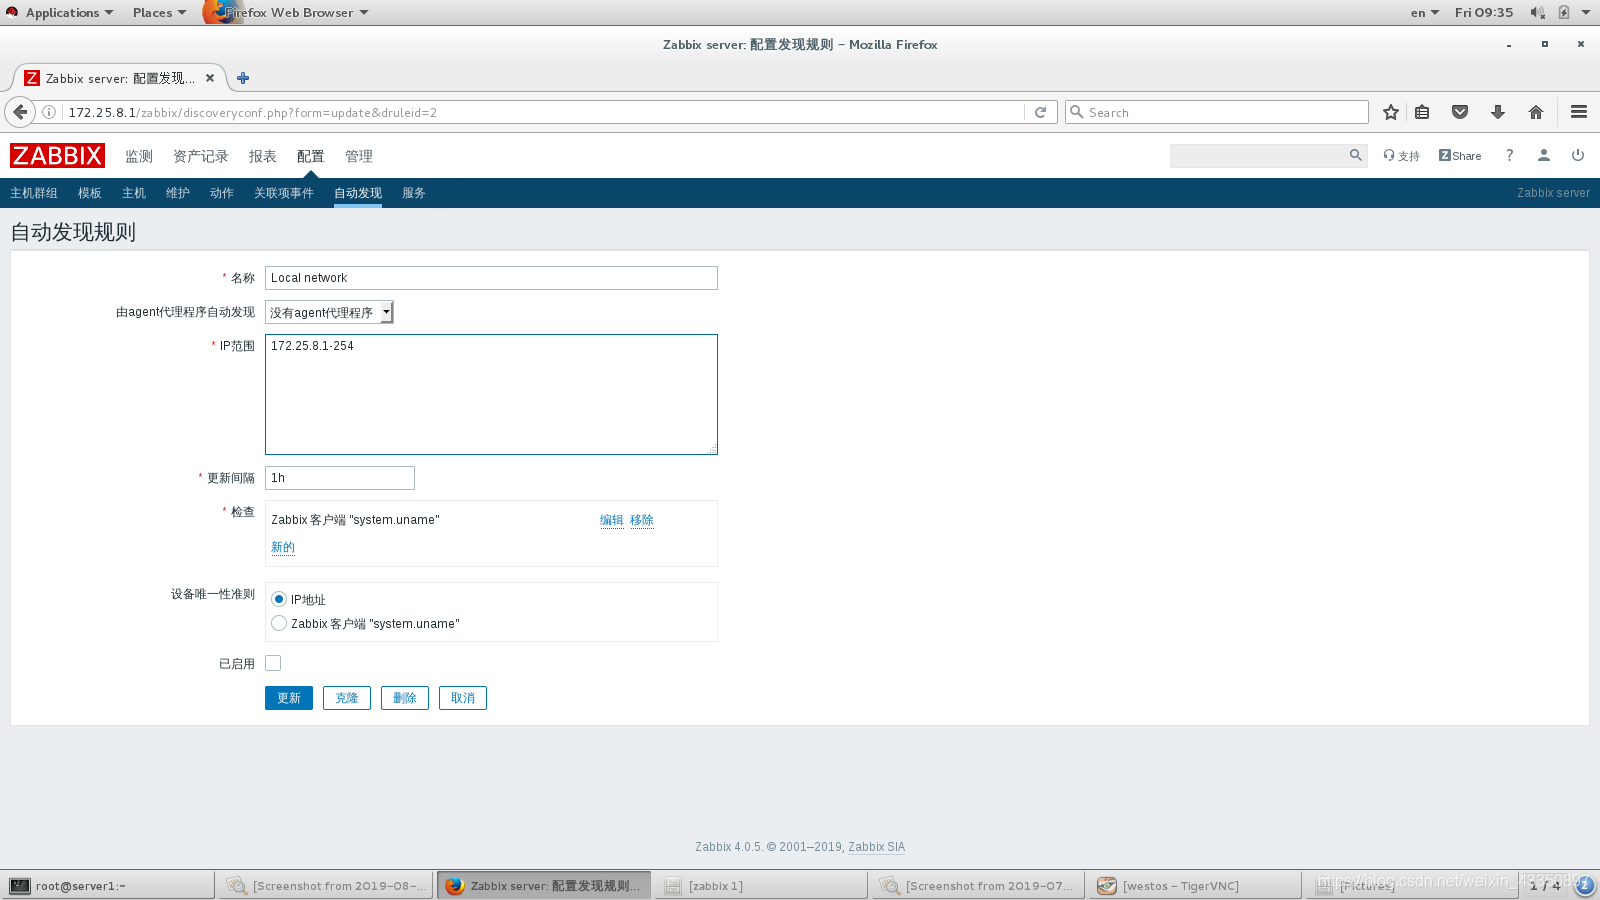Open the 资产记录 top menu

201,156
